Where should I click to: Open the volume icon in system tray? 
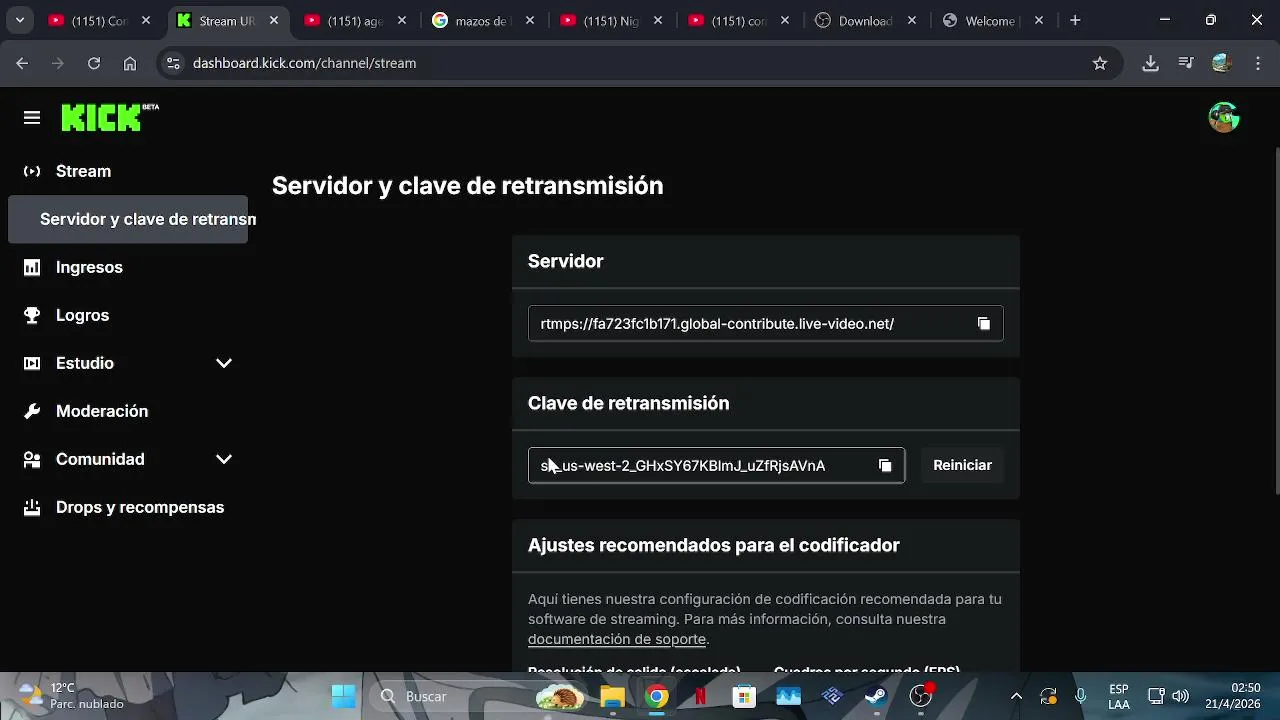pyautogui.click(x=1180, y=696)
